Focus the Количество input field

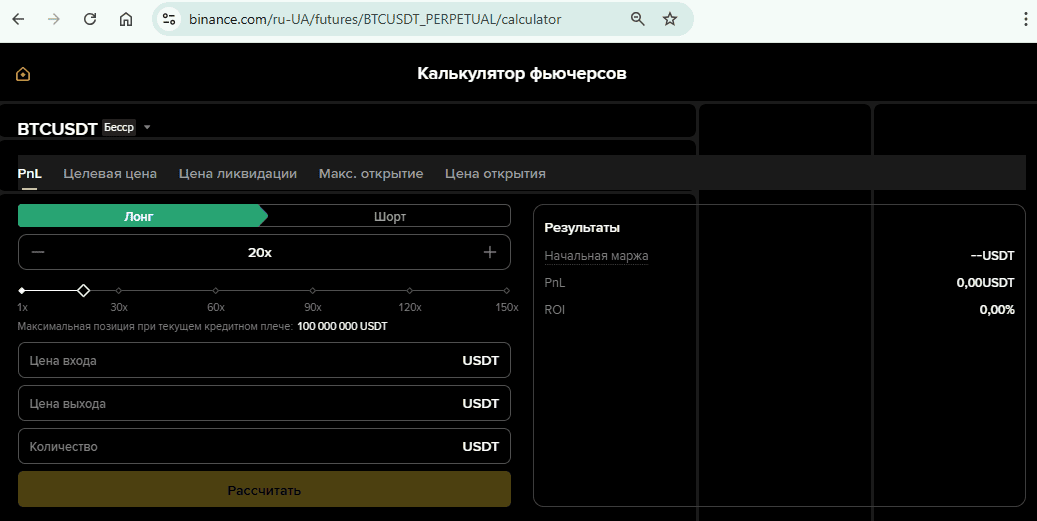265,446
